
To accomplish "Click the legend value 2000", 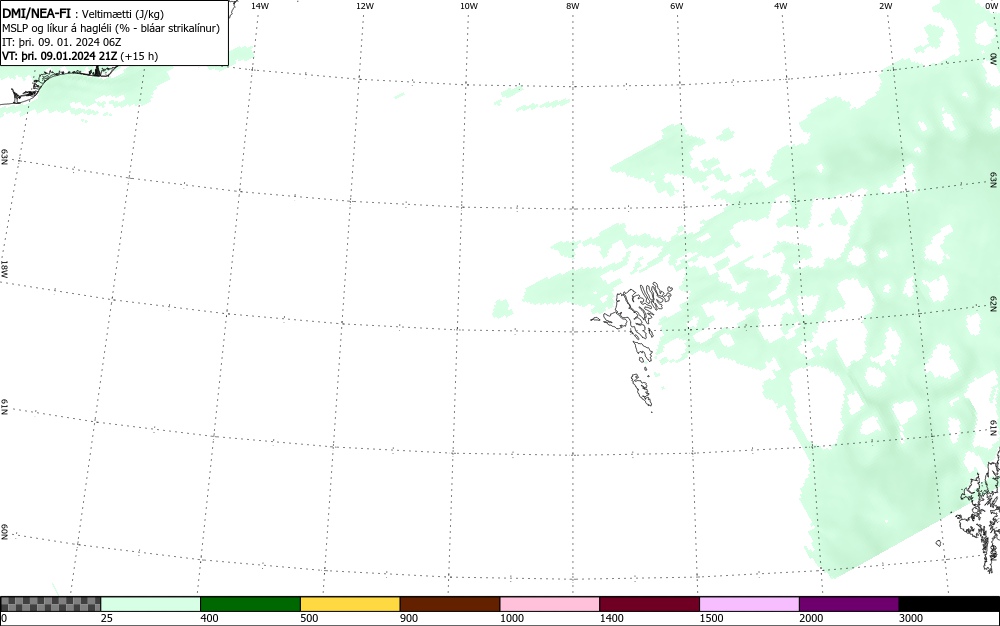I will (811, 618).
